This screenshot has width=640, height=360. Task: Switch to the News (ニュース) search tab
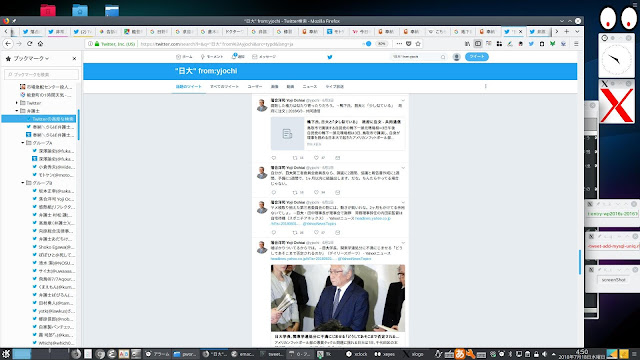[309, 87]
